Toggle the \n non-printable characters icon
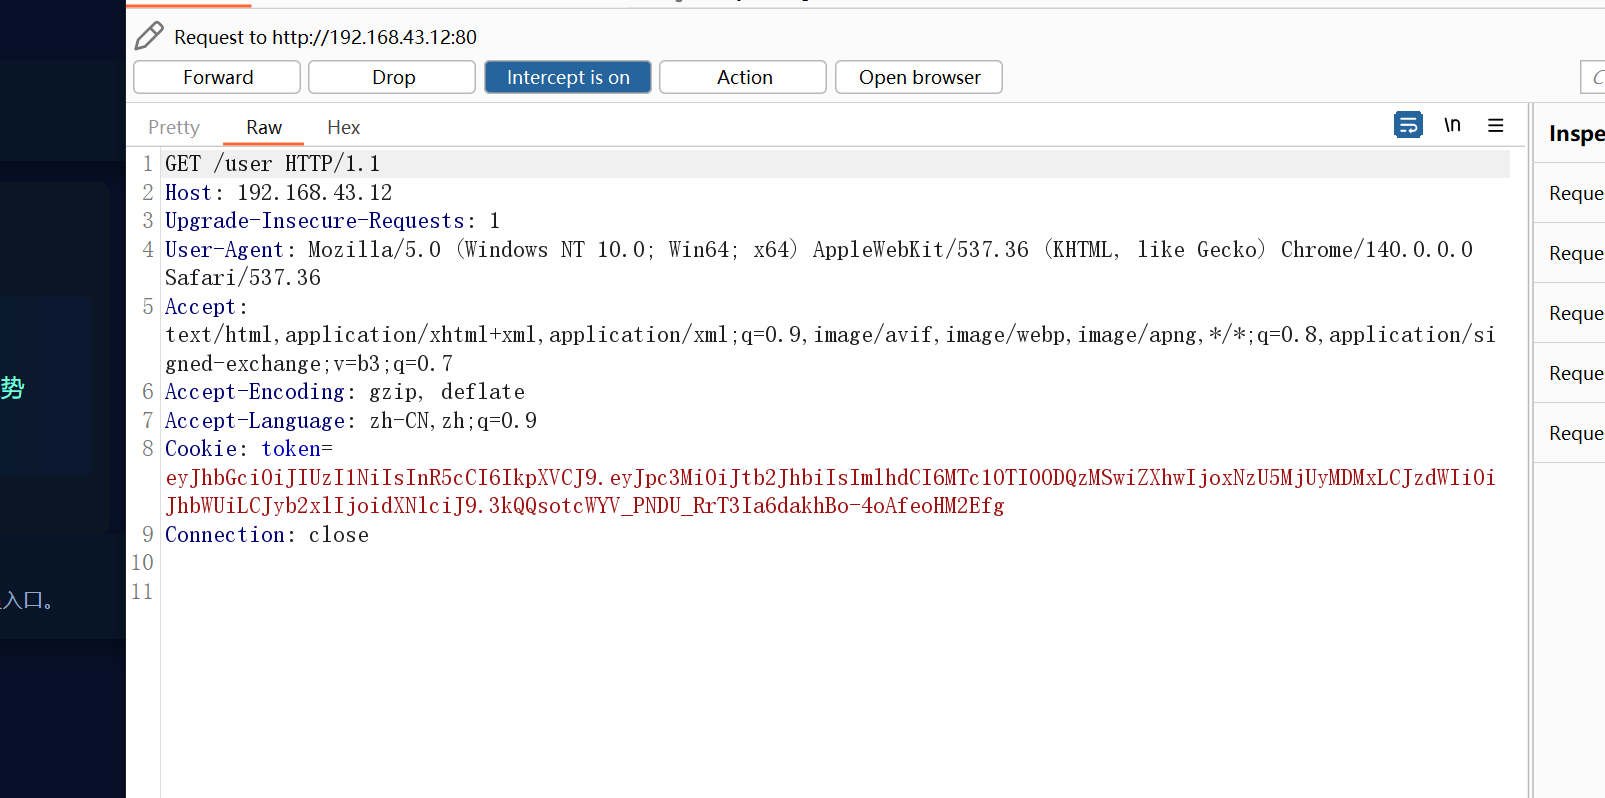 [x=1452, y=125]
